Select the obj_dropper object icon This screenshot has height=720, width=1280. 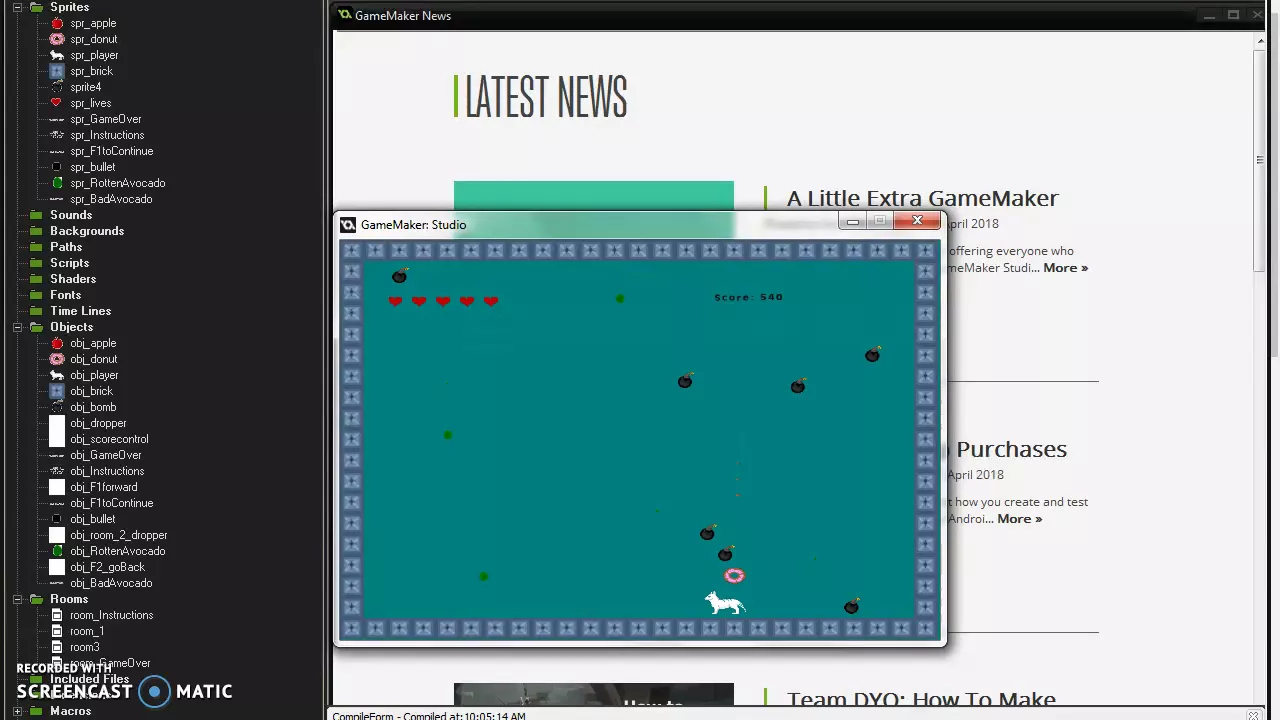point(57,423)
